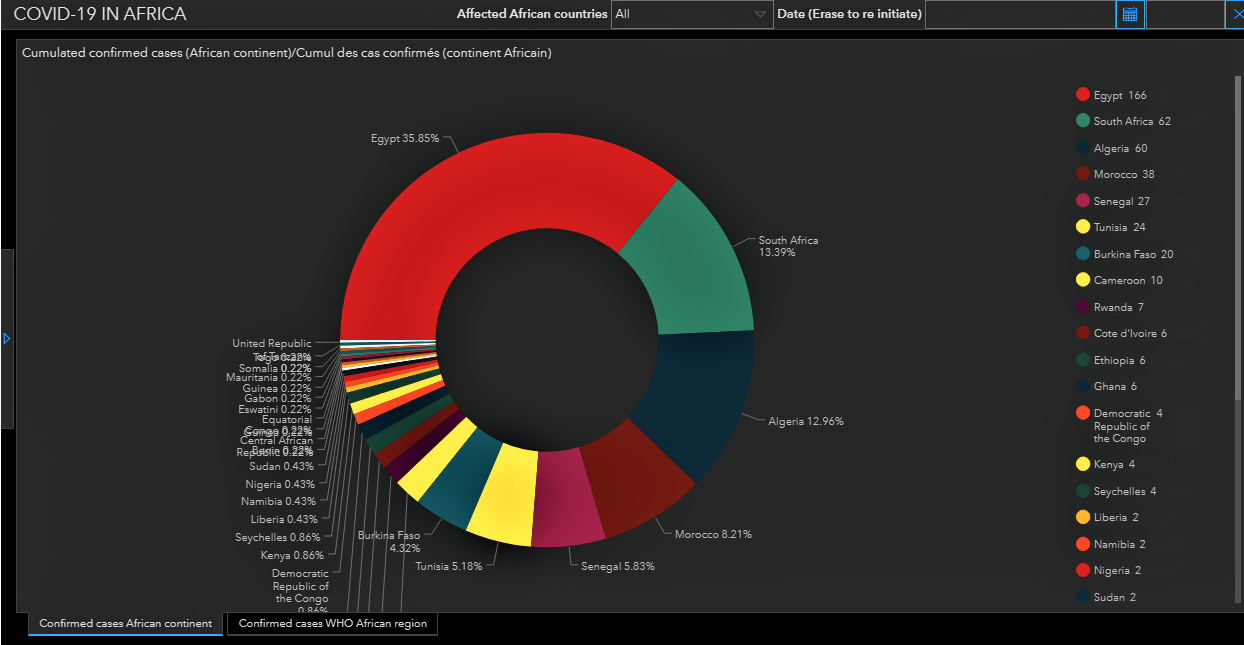This screenshot has width=1244, height=645.
Task: Select South Africa green swatch in legend
Action: (x=1082, y=121)
